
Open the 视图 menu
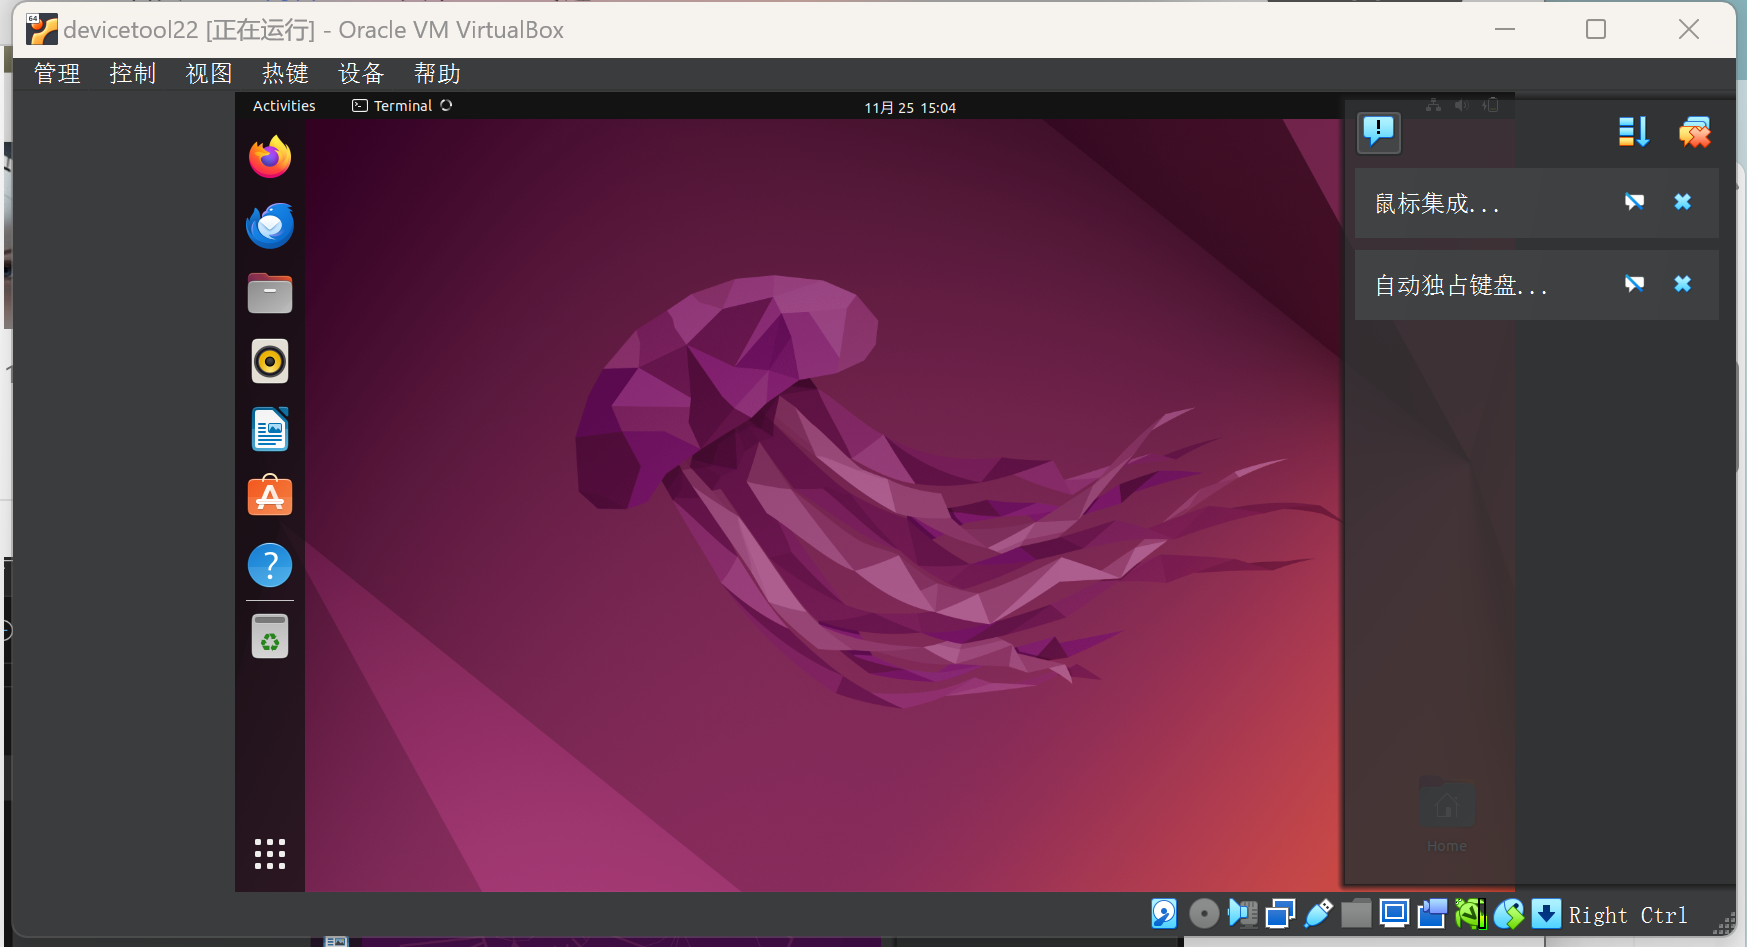209,73
